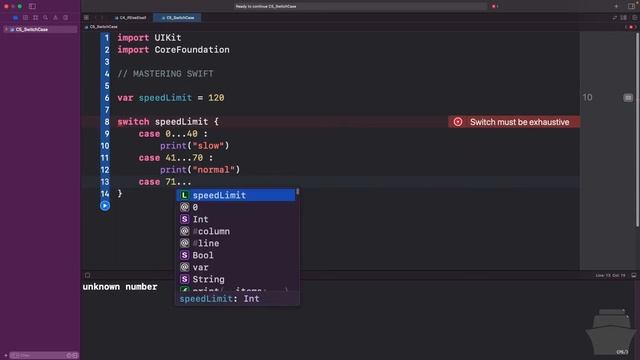This screenshot has width=640, height=360.
Task: Click line number 8 in the gutter
Action: [107, 122]
